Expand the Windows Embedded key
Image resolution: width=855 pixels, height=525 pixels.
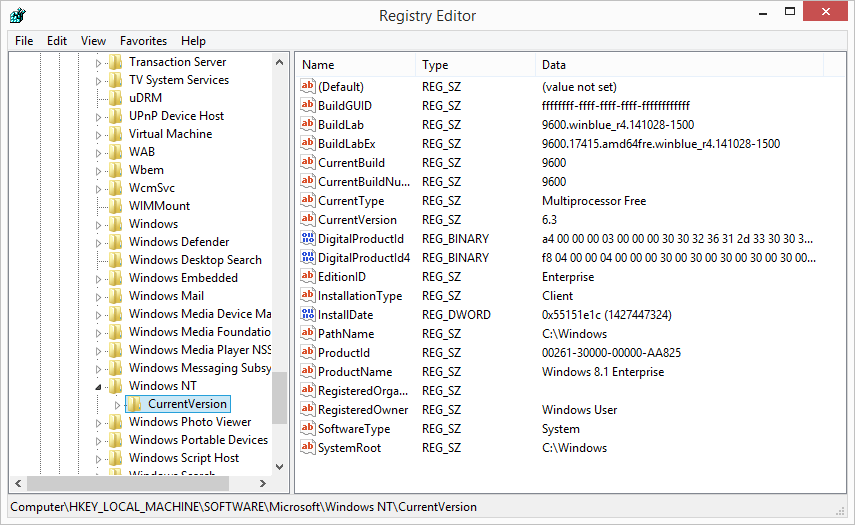point(98,279)
